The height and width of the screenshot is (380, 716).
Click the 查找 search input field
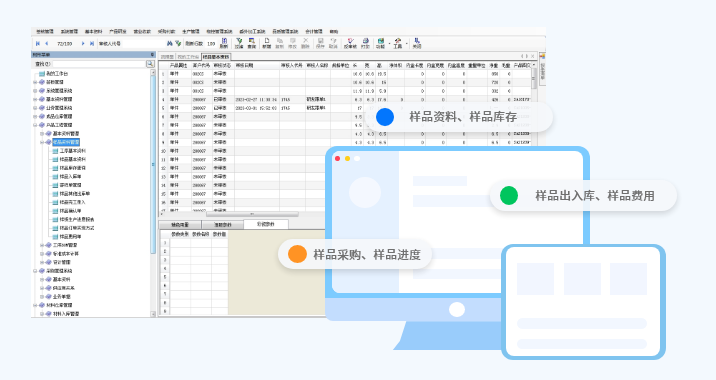coord(99,64)
